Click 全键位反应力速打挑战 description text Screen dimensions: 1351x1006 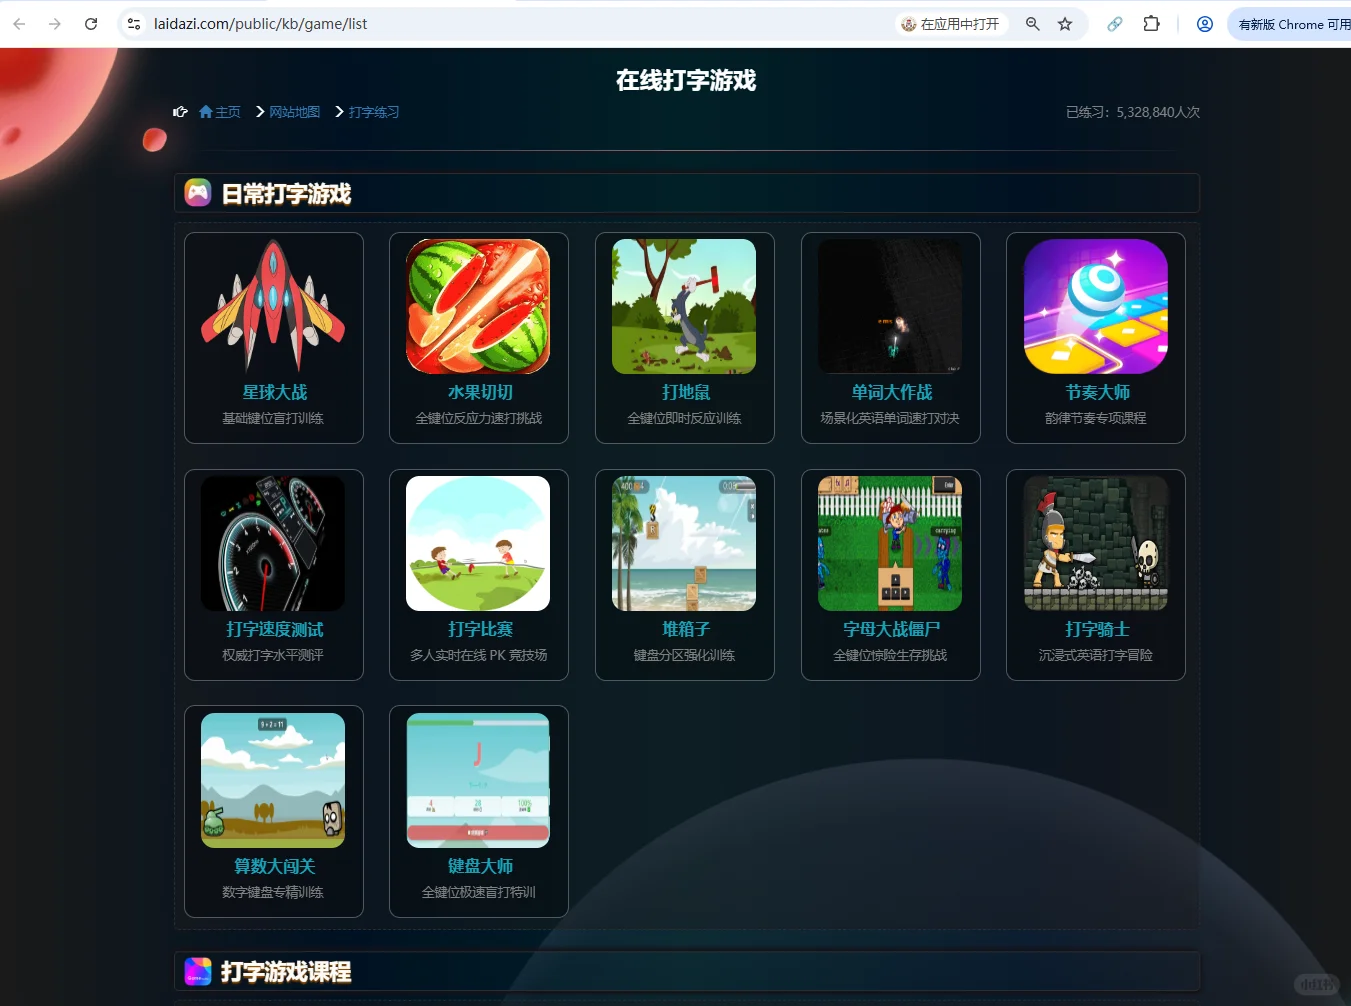click(479, 418)
